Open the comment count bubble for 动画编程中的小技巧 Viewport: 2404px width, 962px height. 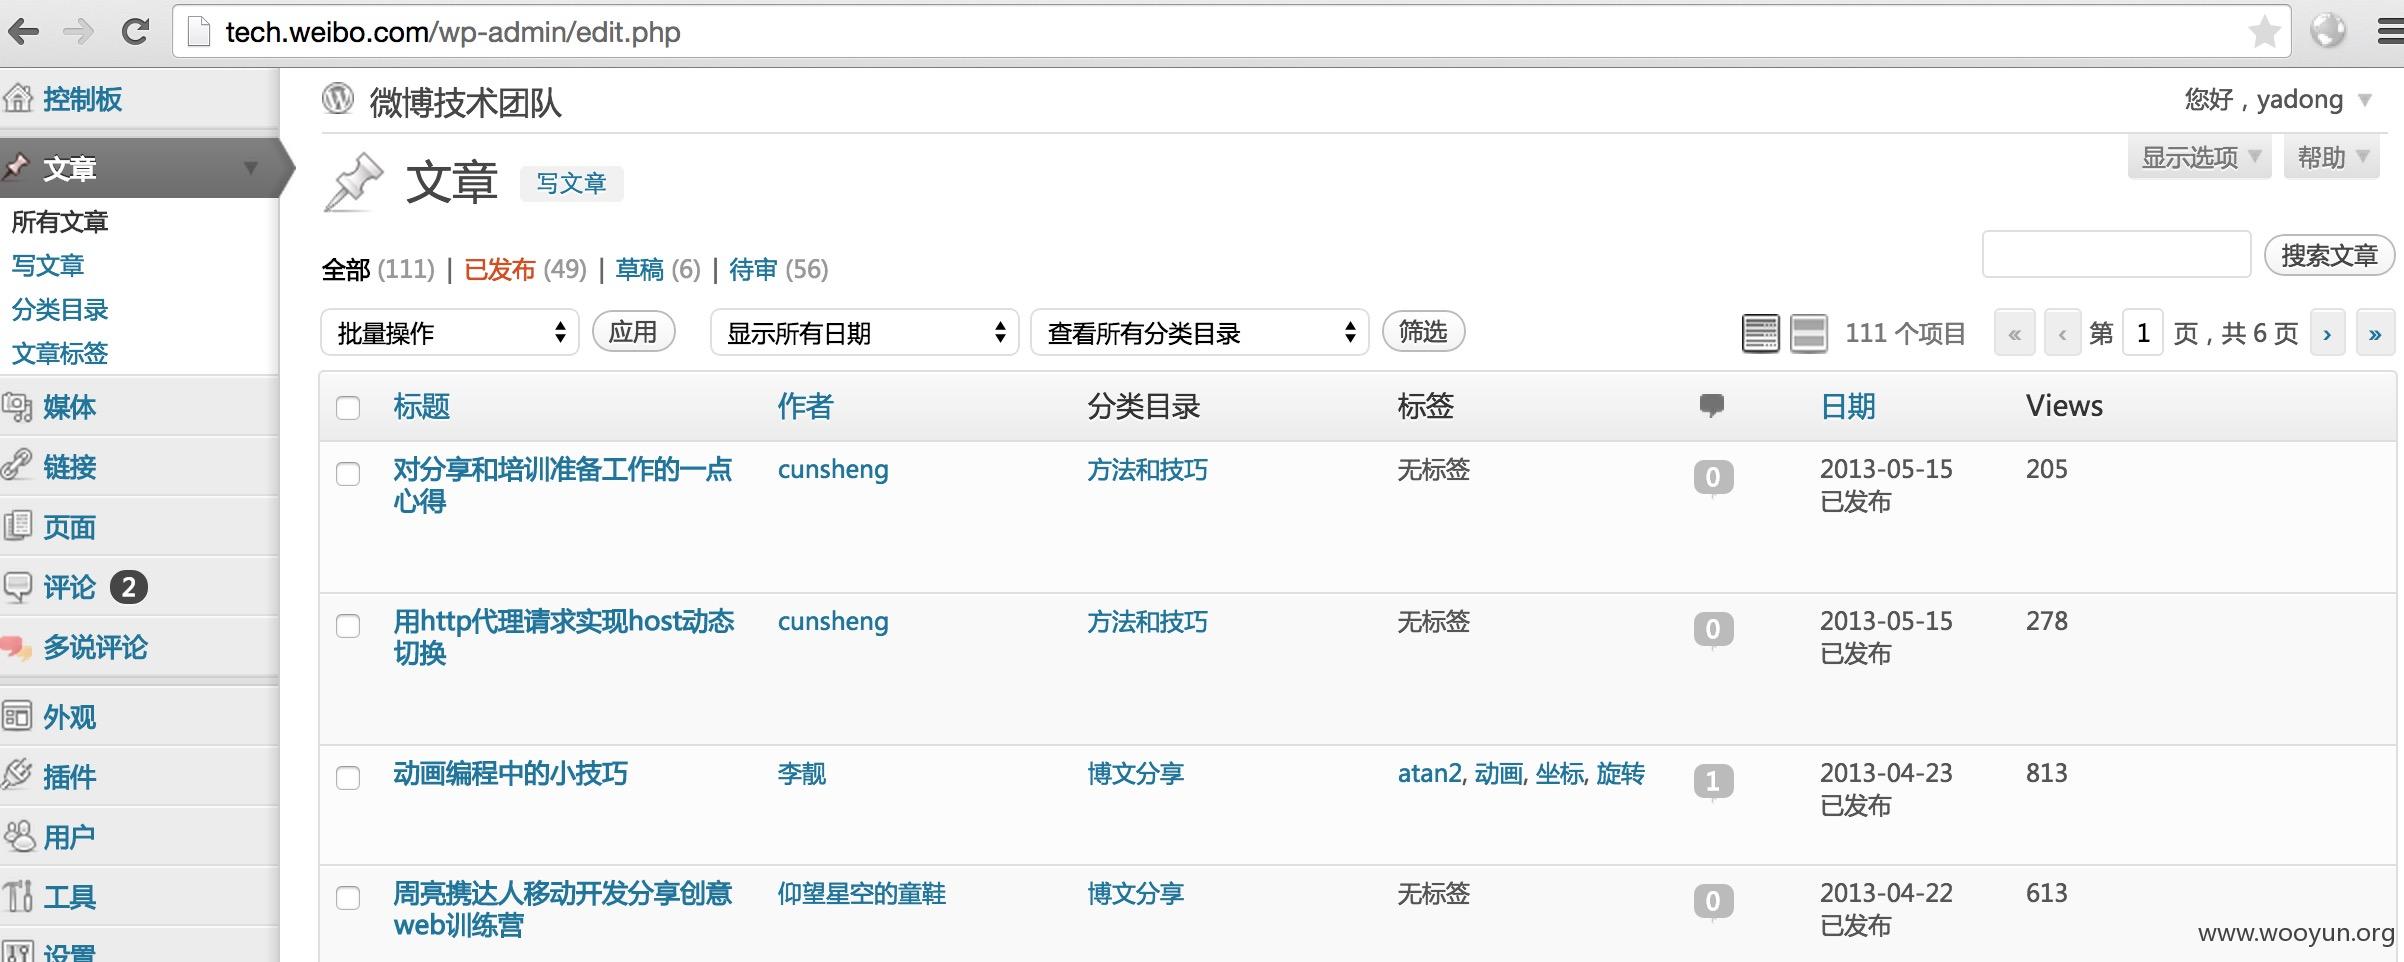click(x=1713, y=781)
